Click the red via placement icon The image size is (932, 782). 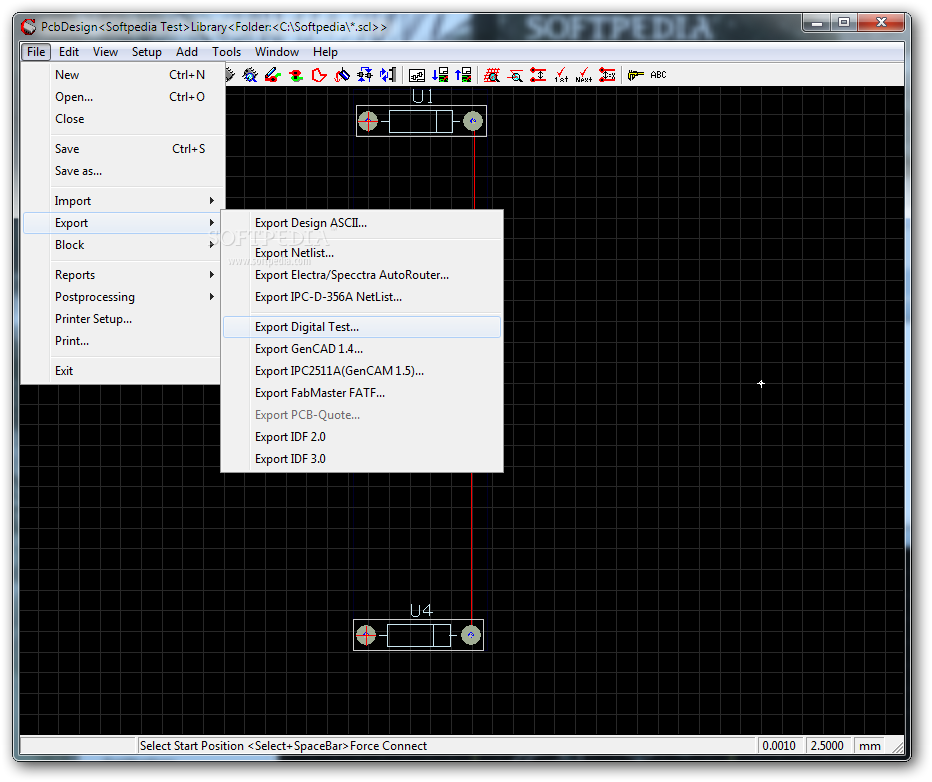point(295,75)
